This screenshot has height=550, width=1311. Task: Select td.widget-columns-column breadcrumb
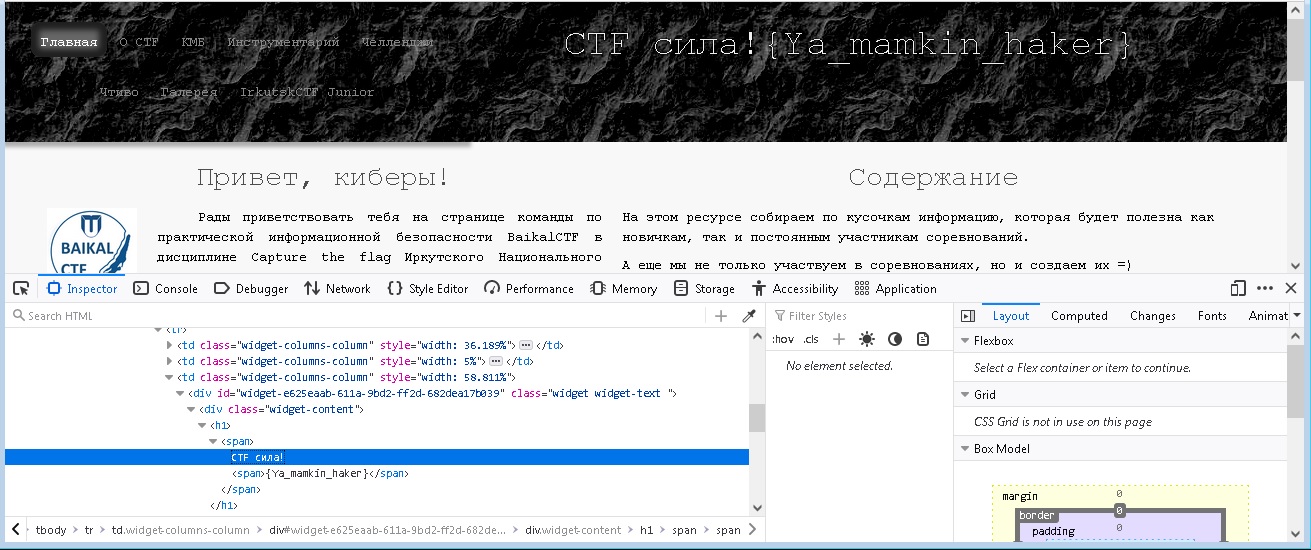click(x=180, y=530)
